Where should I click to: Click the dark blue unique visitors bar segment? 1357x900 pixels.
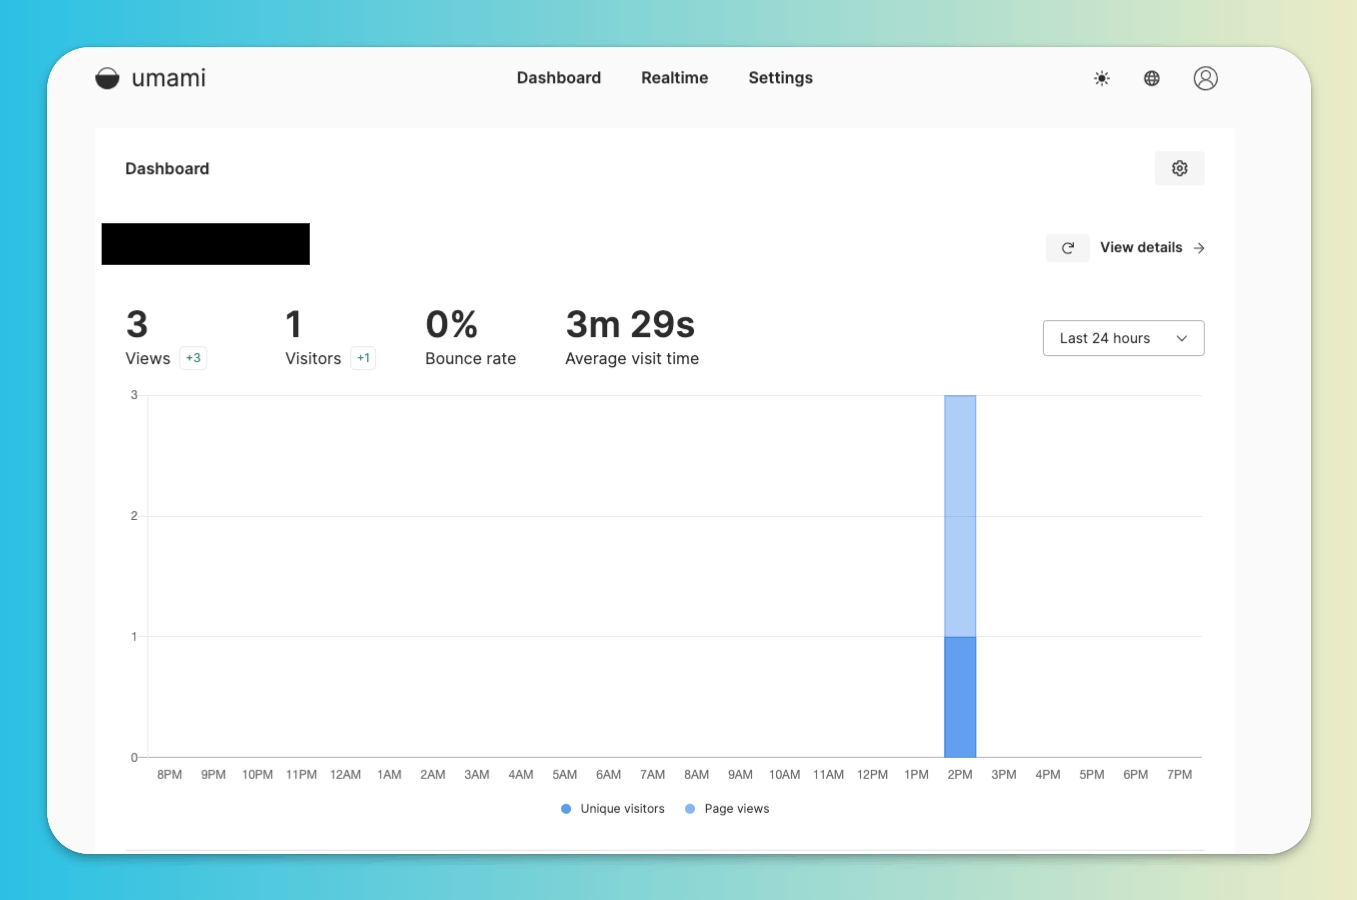click(960, 697)
